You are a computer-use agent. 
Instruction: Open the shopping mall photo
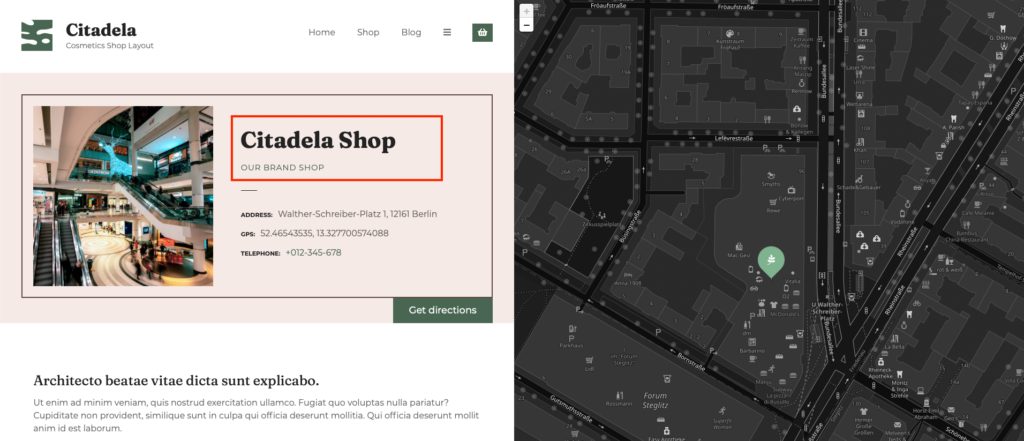click(123, 196)
